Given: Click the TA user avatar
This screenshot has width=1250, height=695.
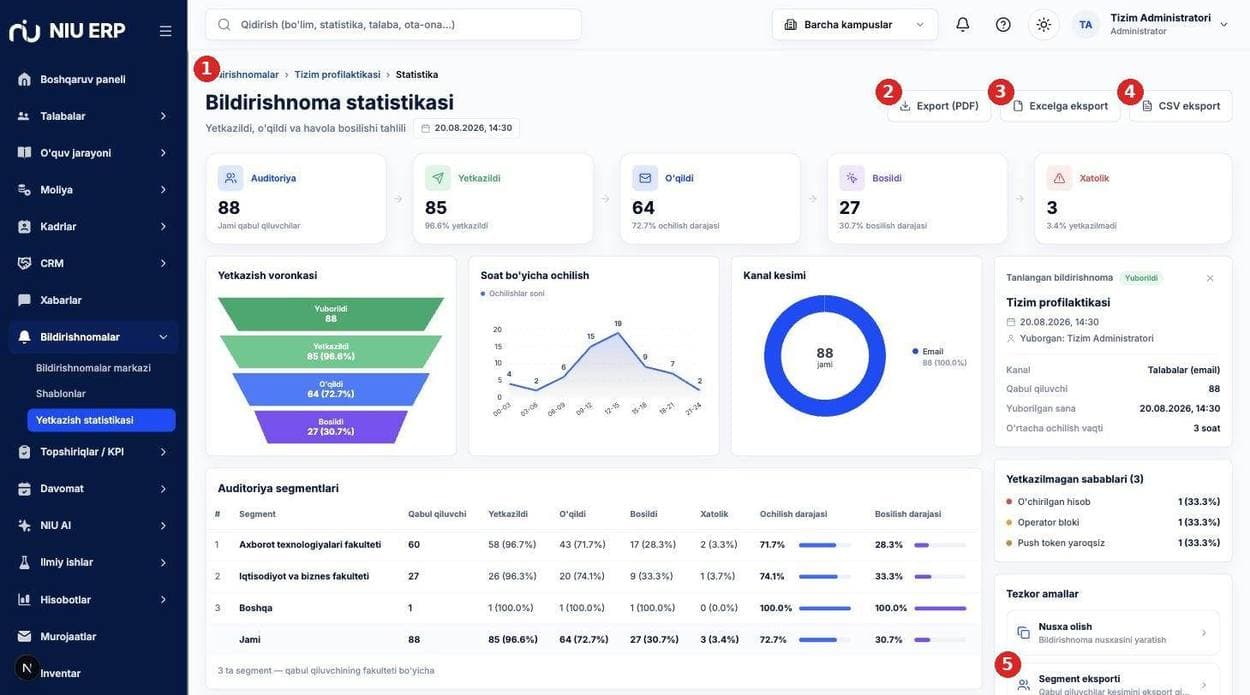Looking at the screenshot, I should tap(1086, 24).
